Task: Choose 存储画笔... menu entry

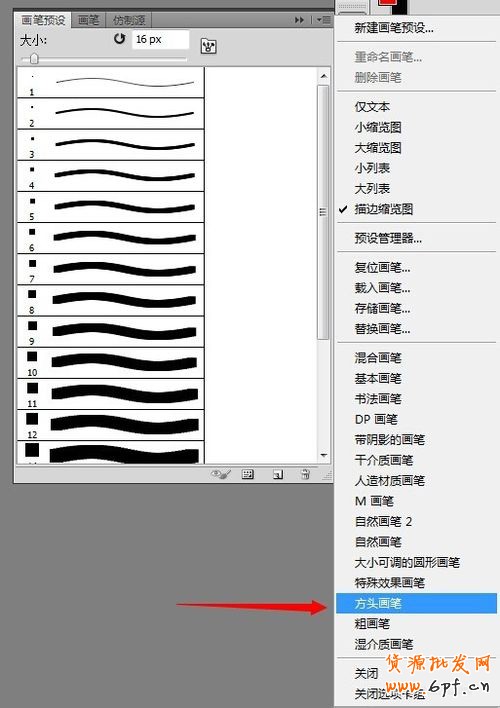Action: click(382, 308)
